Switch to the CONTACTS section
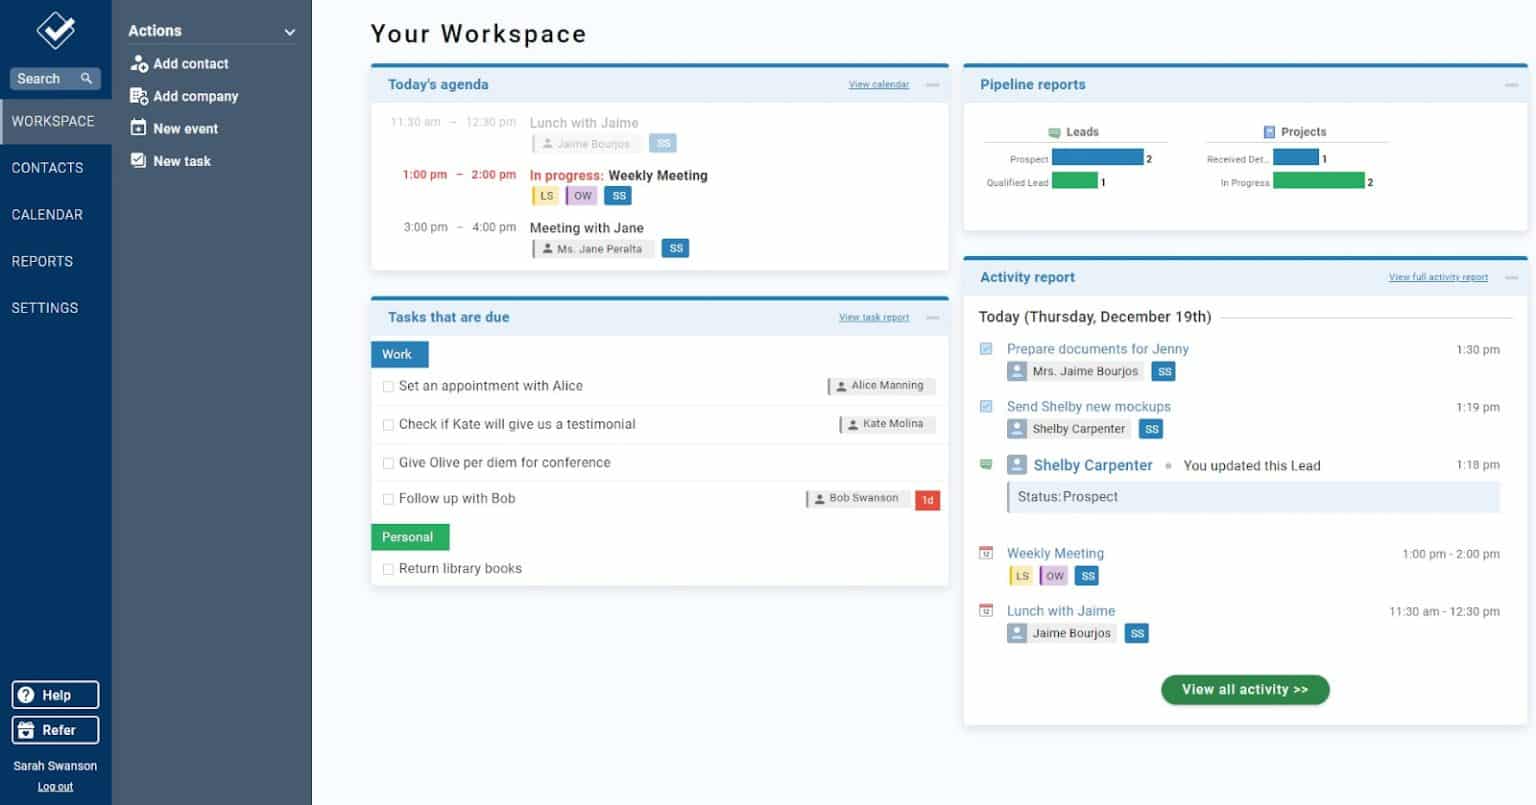This screenshot has height=805, width=1536. [47, 167]
